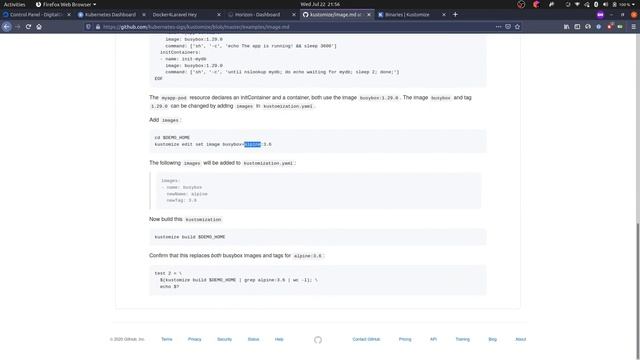Bookmark this page with the star icon
The height and width of the screenshot is (360, 640).
tap(517, 27)
